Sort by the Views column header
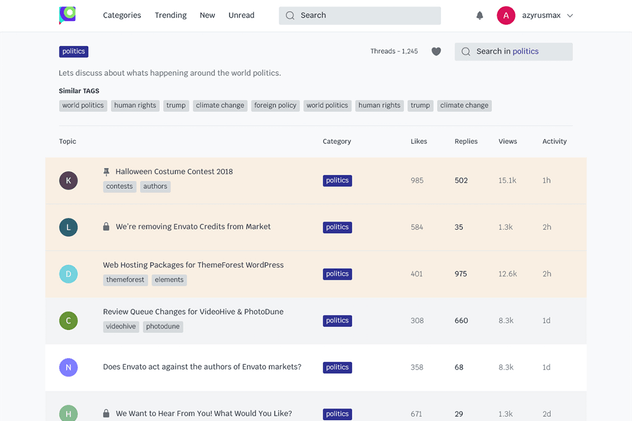This screenshot has height=421, width=632. pos(507,141)
